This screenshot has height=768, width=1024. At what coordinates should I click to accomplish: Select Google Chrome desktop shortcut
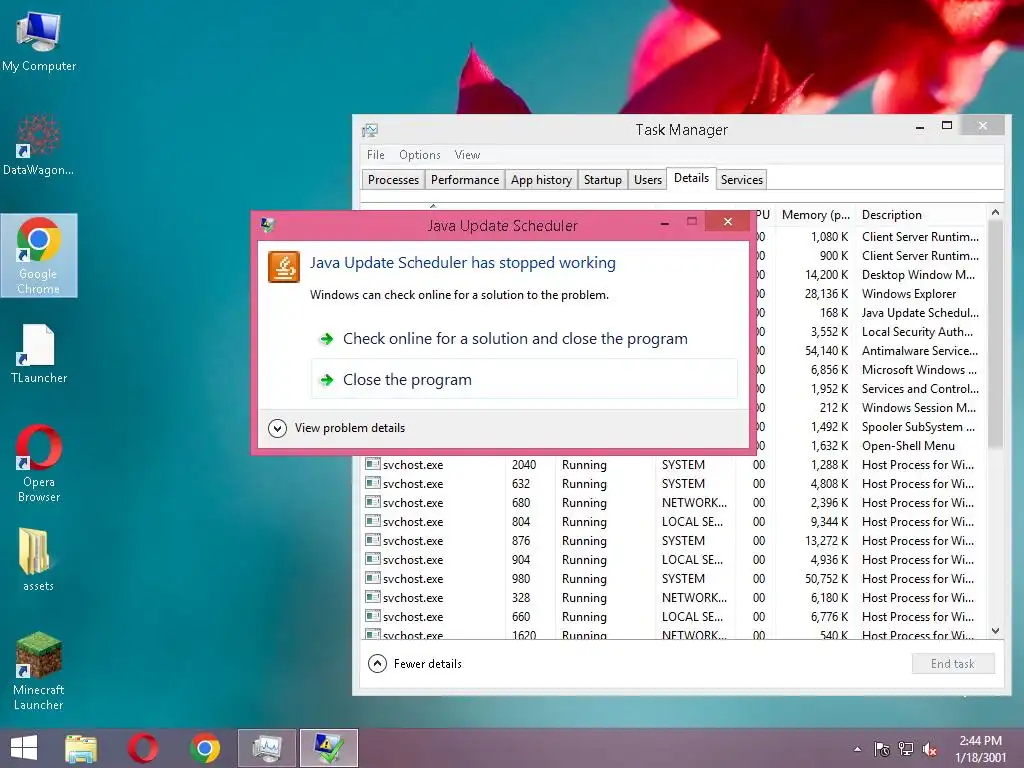[39, 255]
